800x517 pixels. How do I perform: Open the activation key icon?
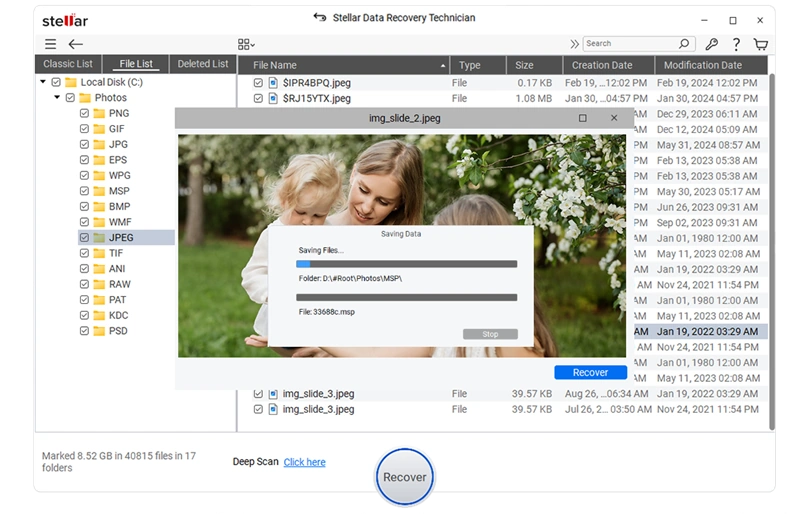coord(711,44)
